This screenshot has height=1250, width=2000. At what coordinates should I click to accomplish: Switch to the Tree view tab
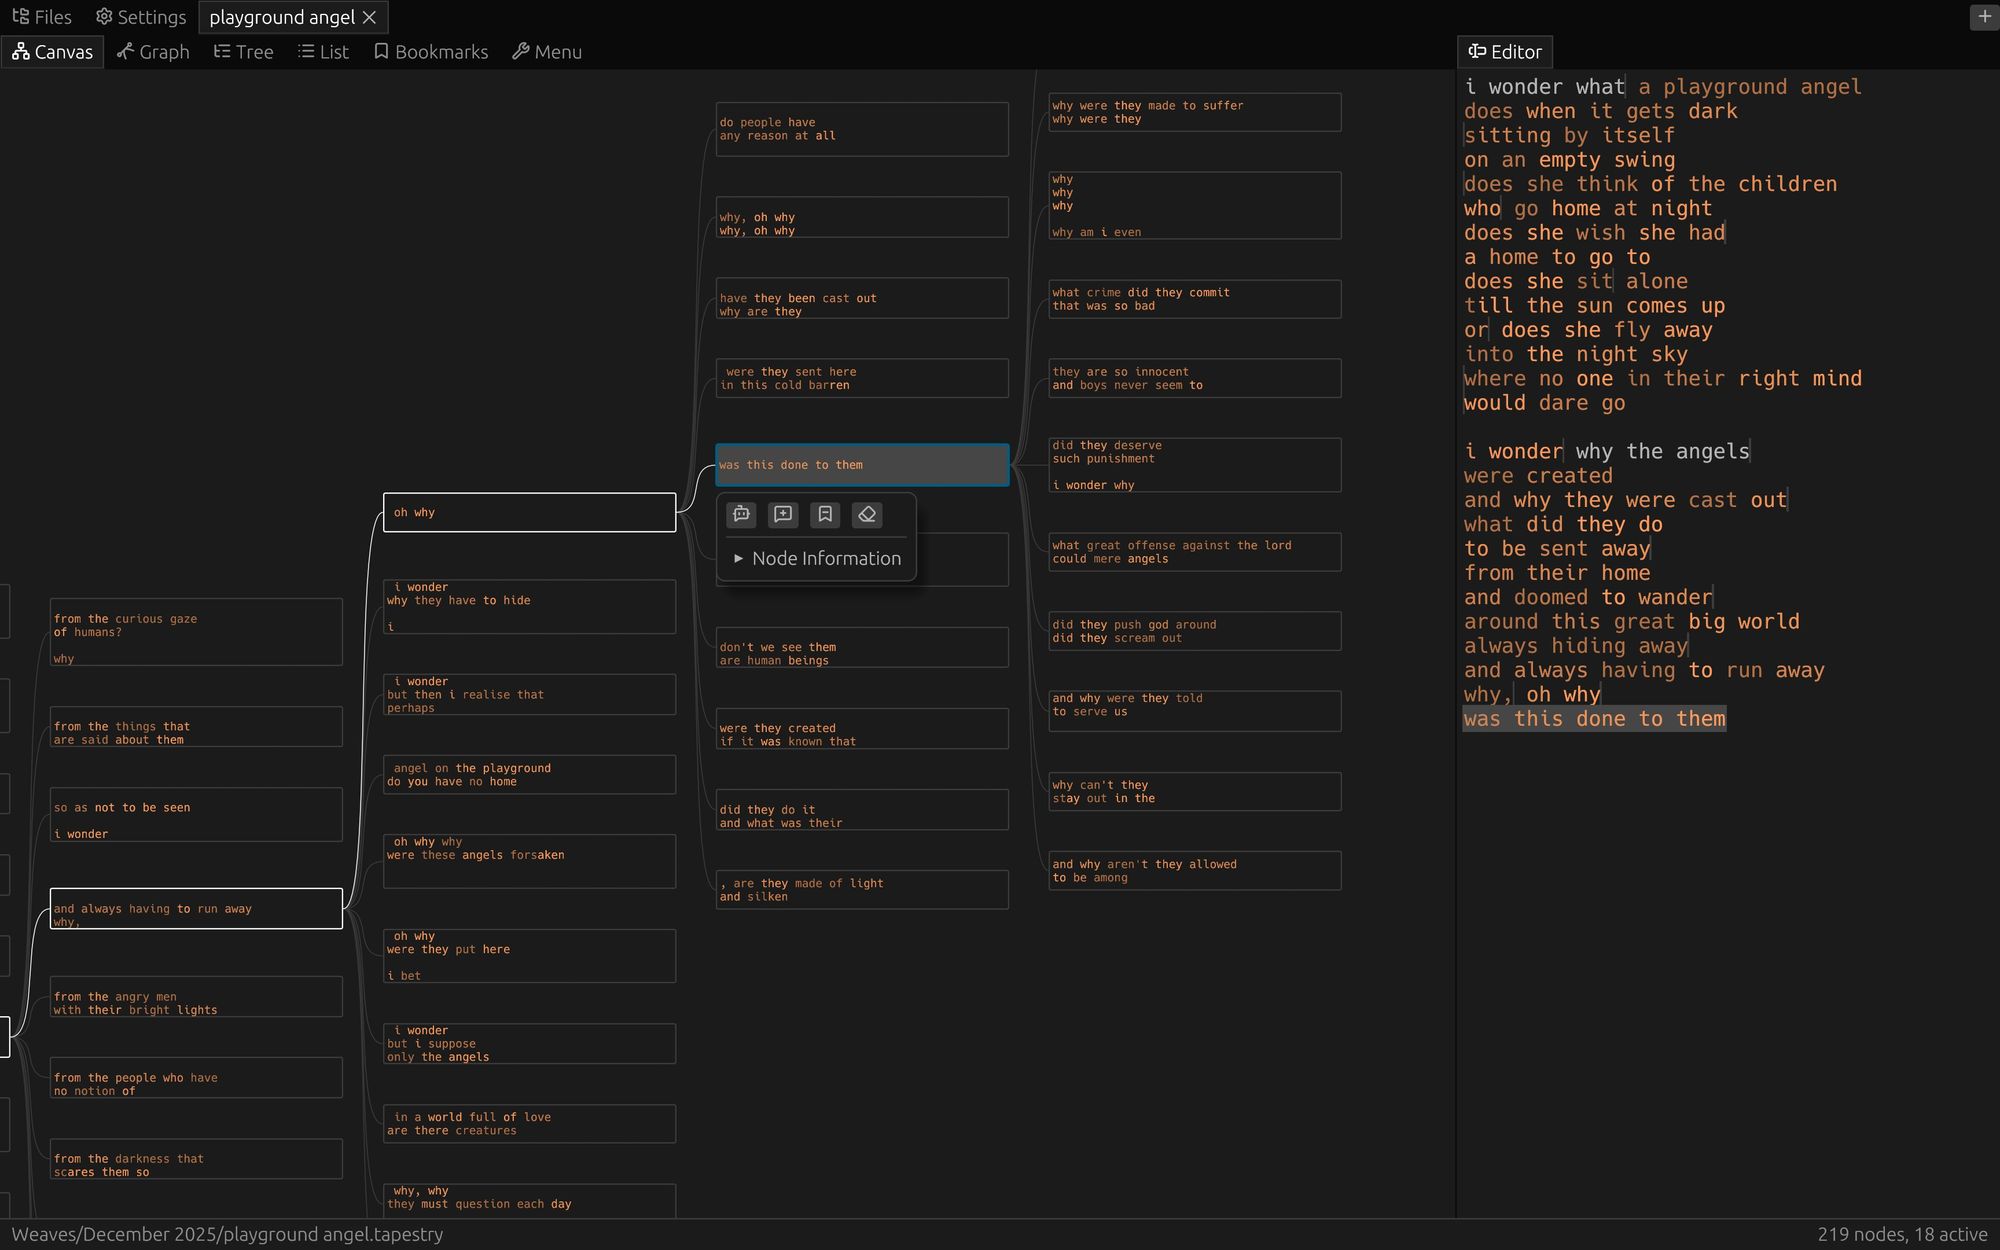[x=243, y=52]
